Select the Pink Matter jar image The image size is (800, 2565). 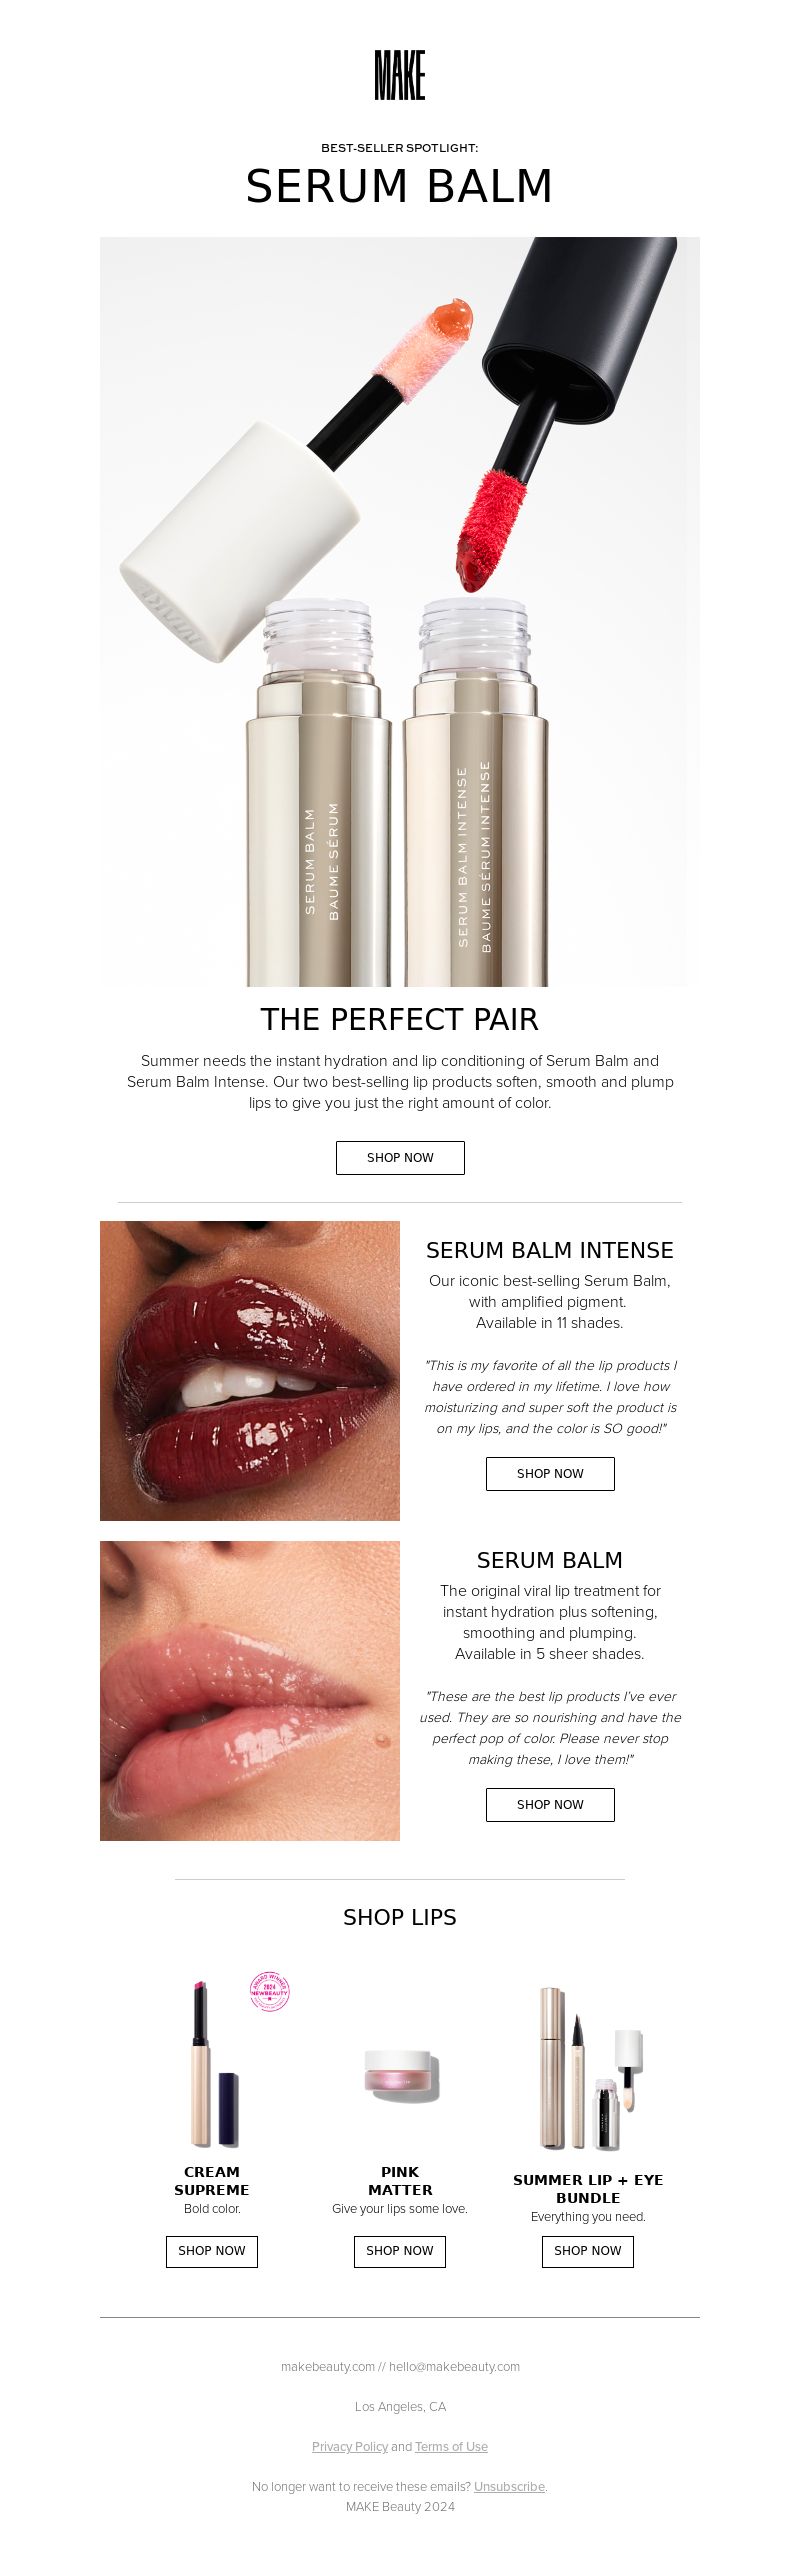coord(401,2075)
